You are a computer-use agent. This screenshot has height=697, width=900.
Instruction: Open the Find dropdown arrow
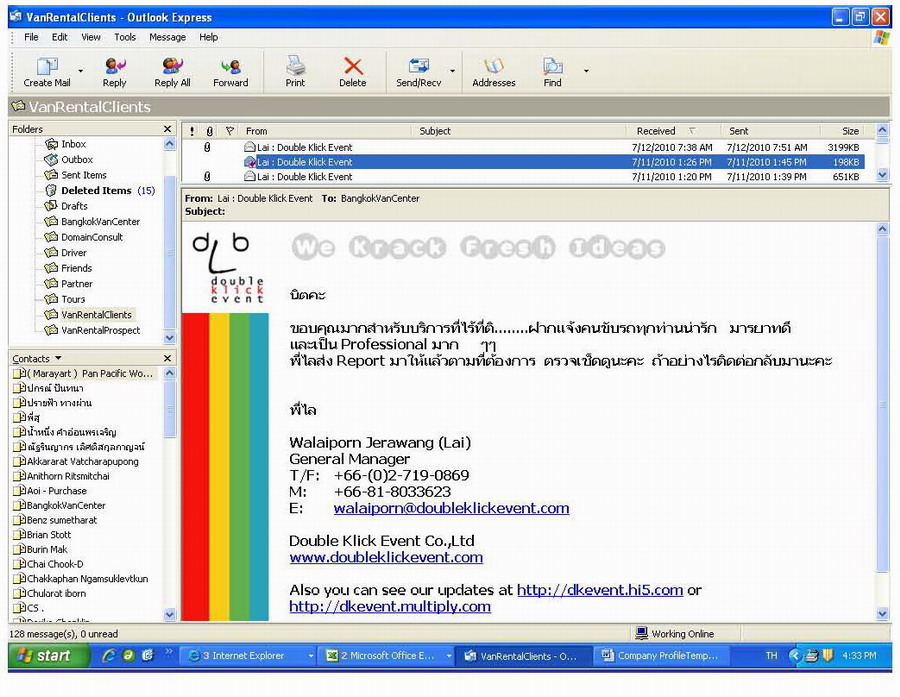click(586, 71)
